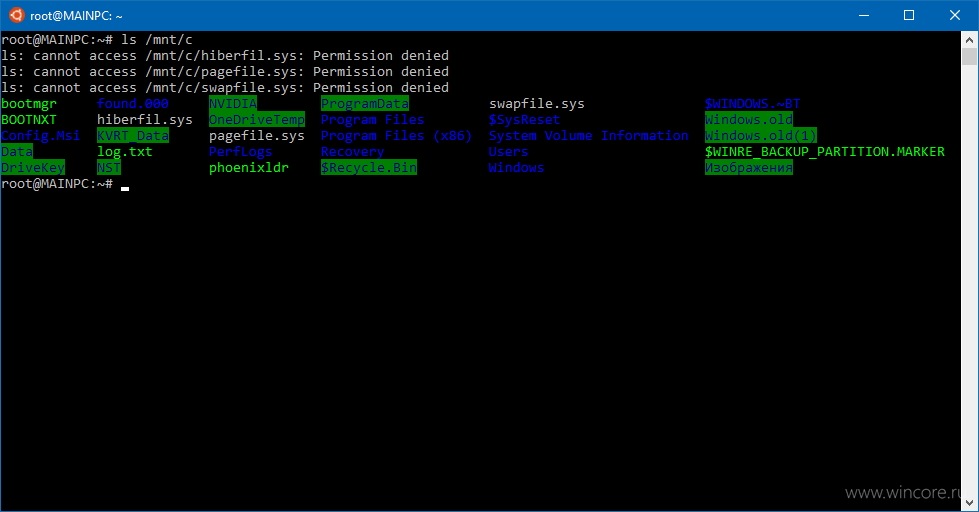
Task: Click the Ubuntu icon in title bar
Action: pos(16,15)
